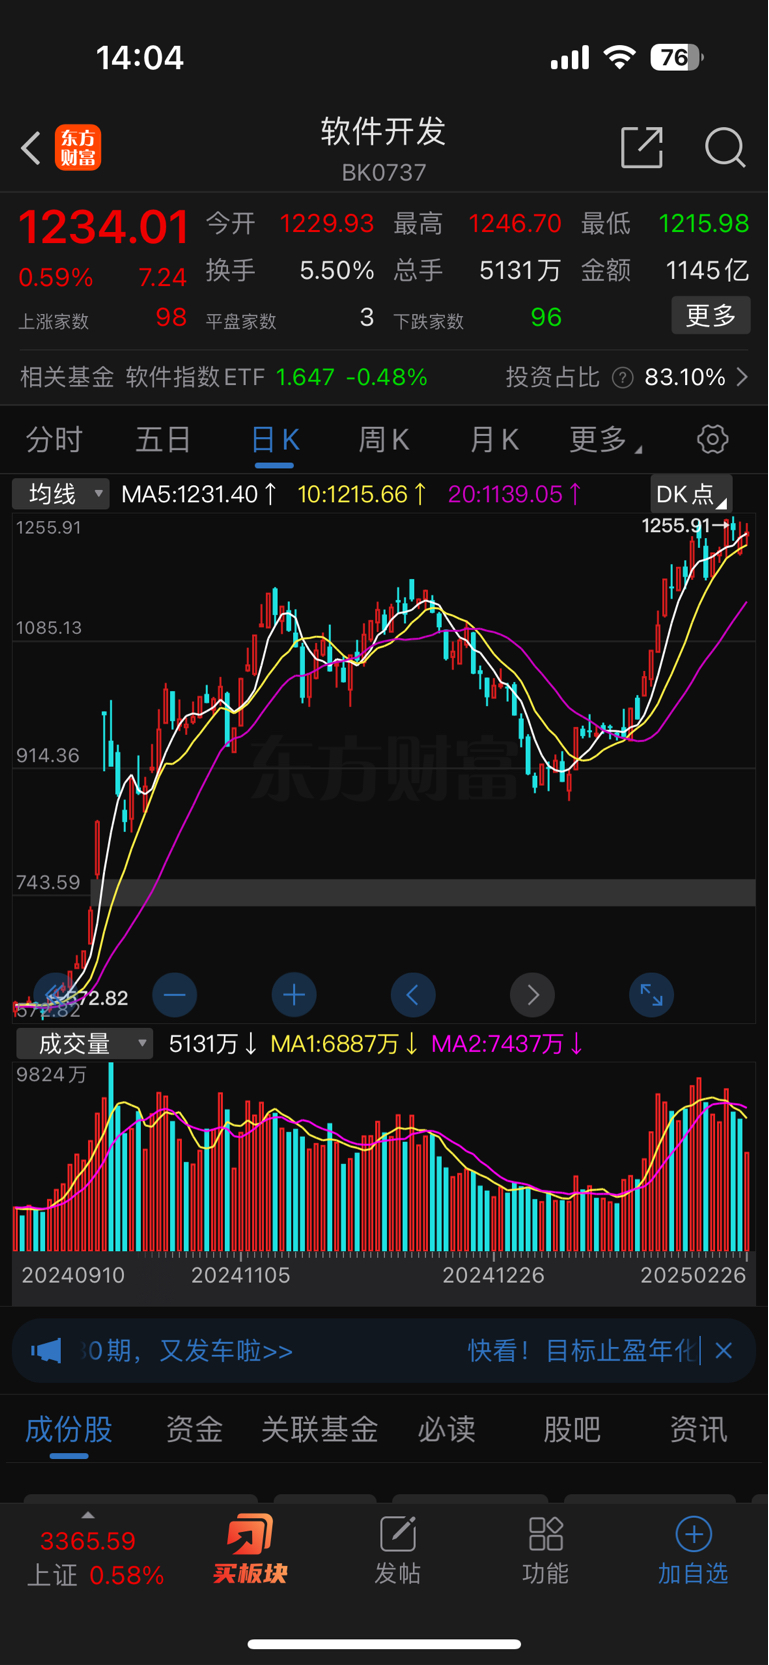This screenshot has width=769, height=1665.
Task: Open chart settings gear icon
Action: pos(712,439)
